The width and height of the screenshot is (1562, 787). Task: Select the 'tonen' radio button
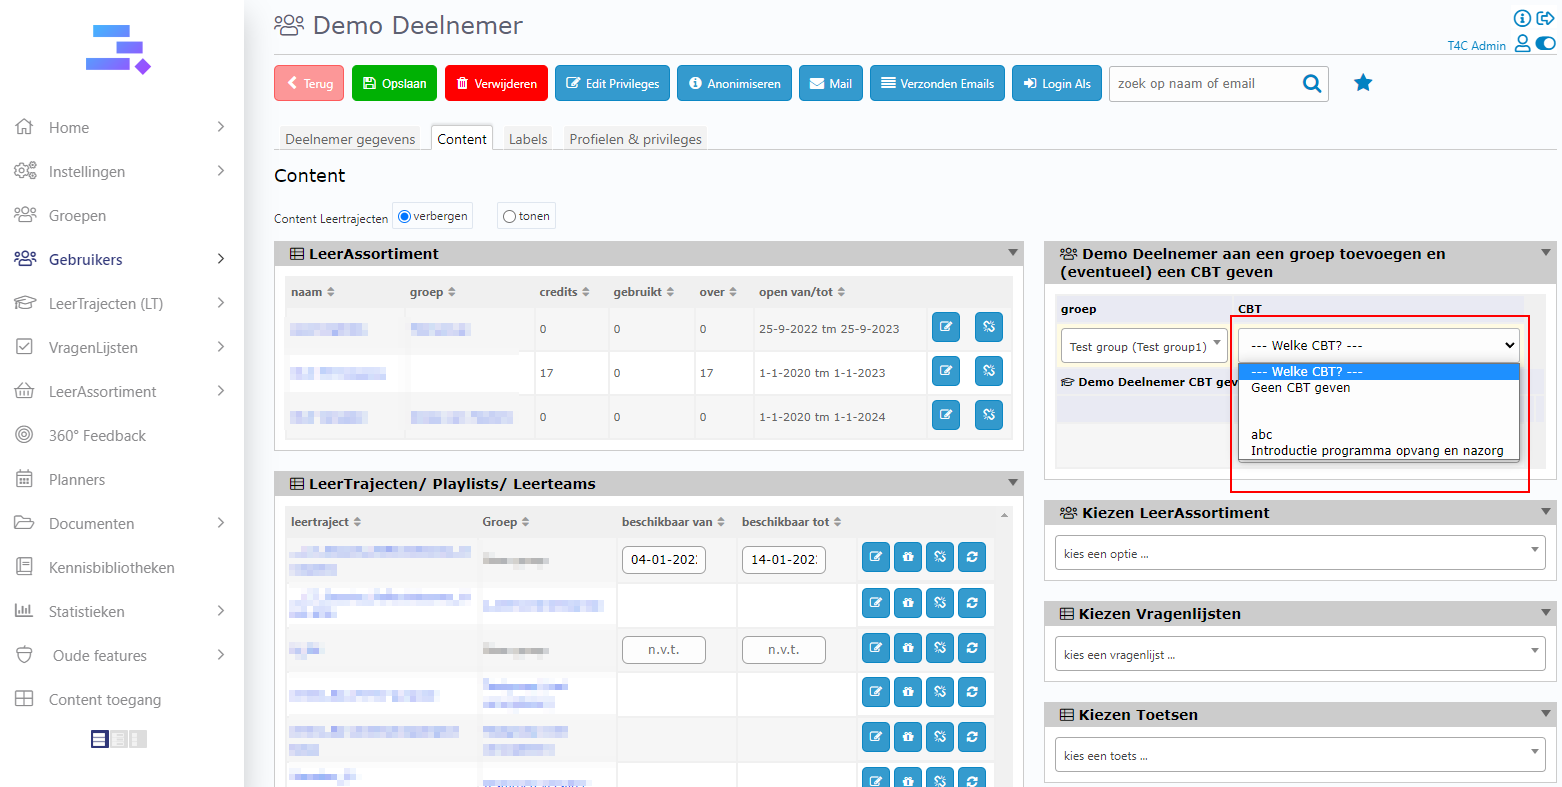coord(509,216)
